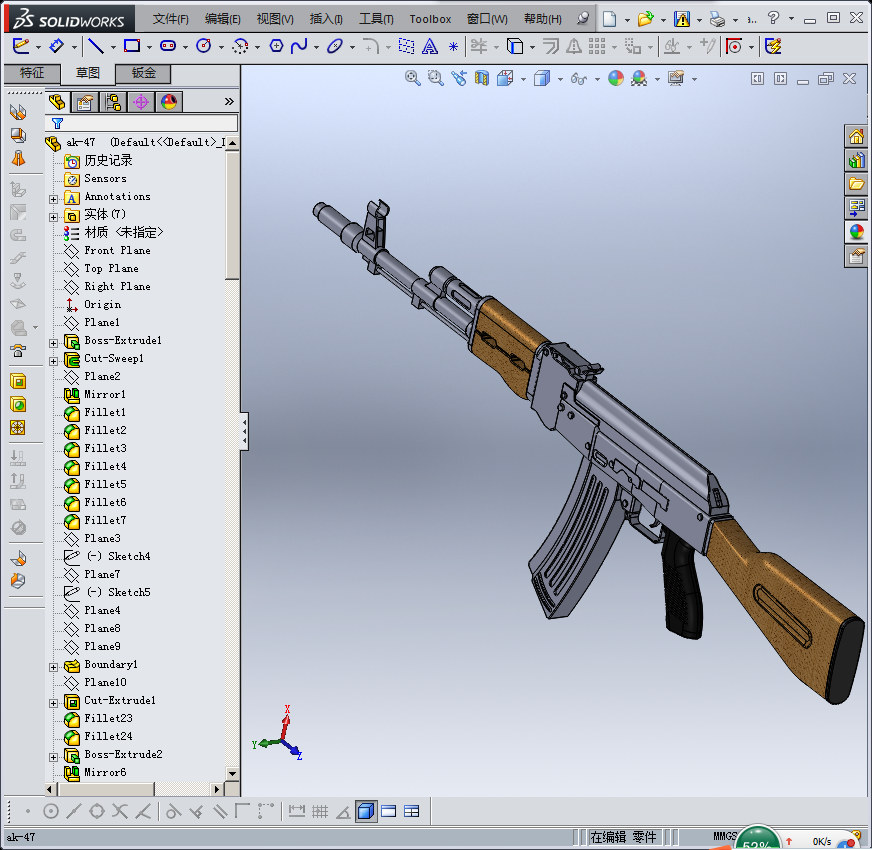
Task: Click the MMGS unit system status
Action: 725,836
